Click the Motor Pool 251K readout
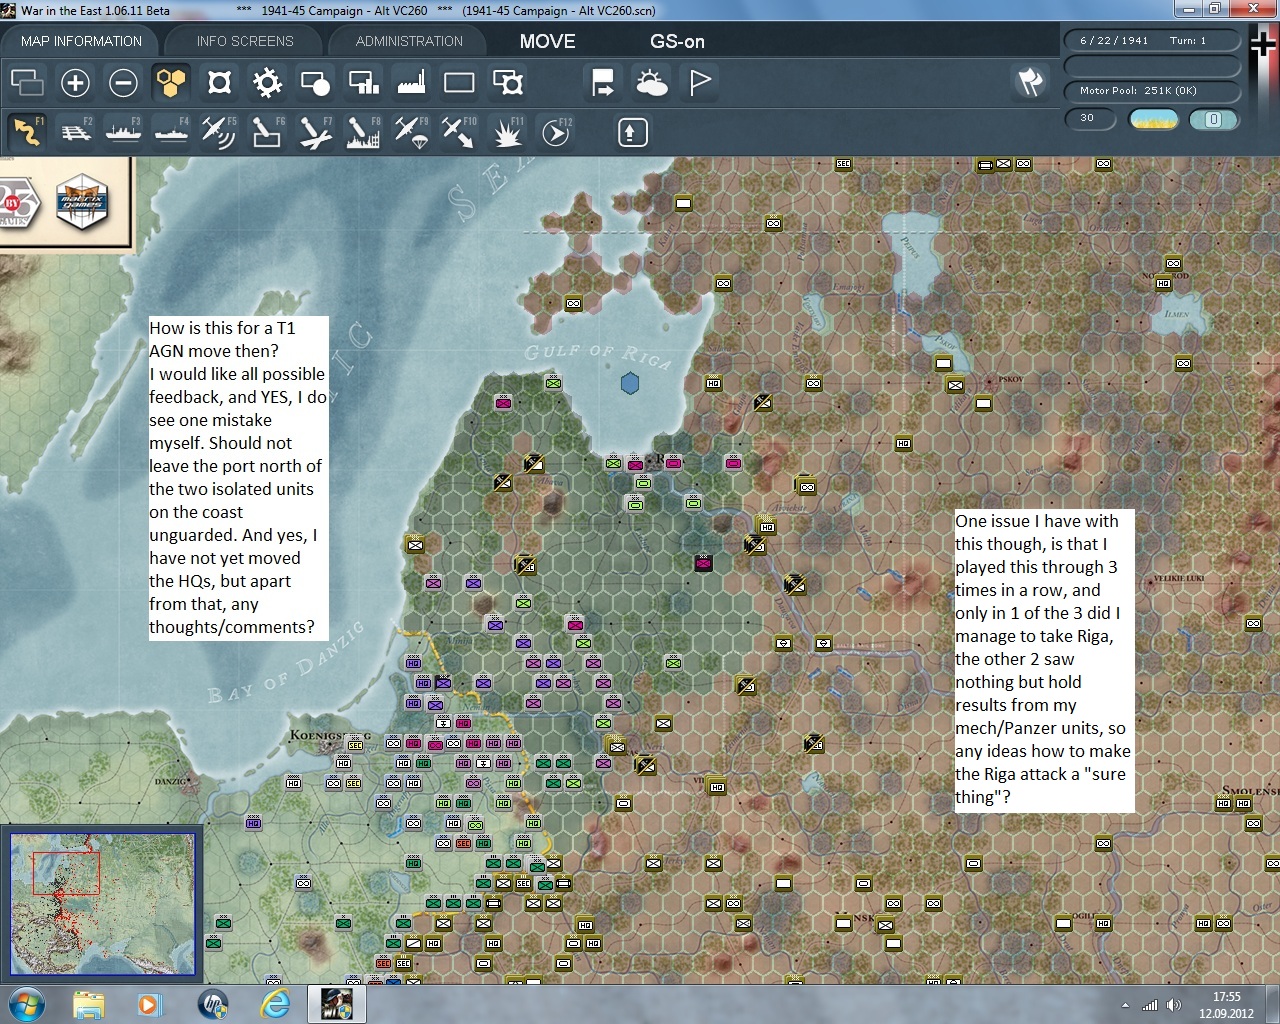 pos(1152,90)
